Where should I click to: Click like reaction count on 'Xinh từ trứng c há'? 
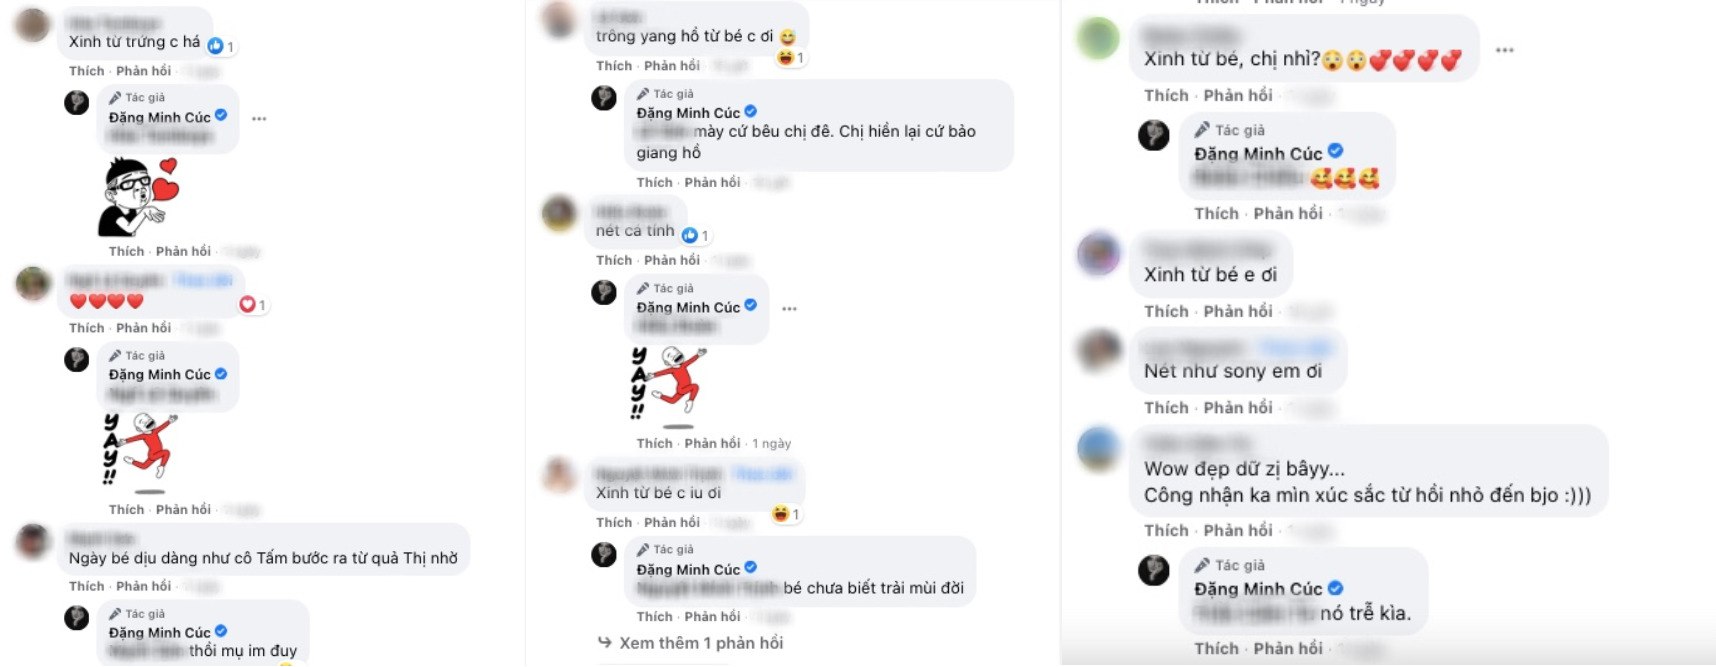tap(221, 46)
